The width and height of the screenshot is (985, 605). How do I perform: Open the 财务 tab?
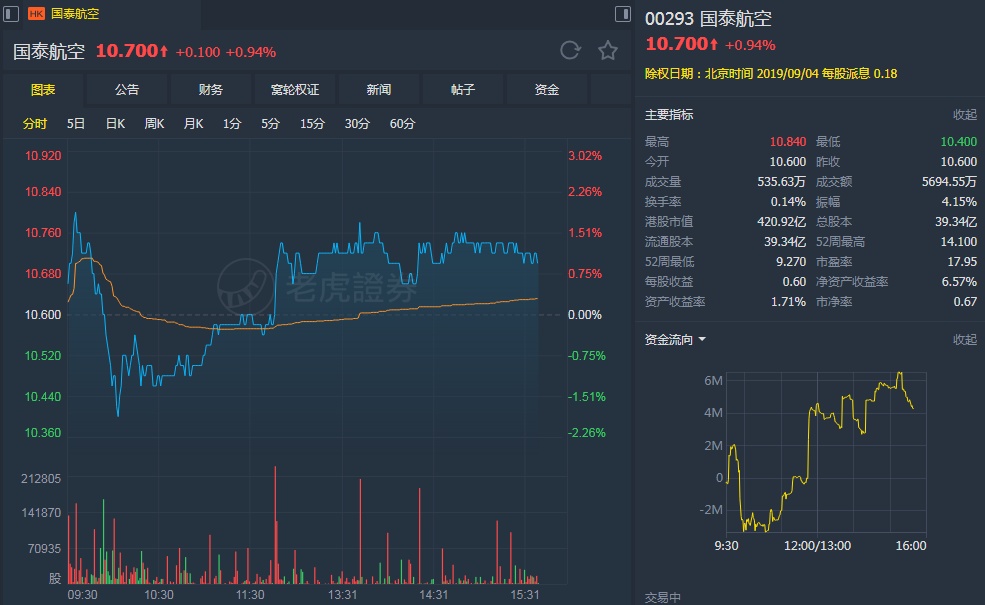pyautogui.click(x=211, y=90)
